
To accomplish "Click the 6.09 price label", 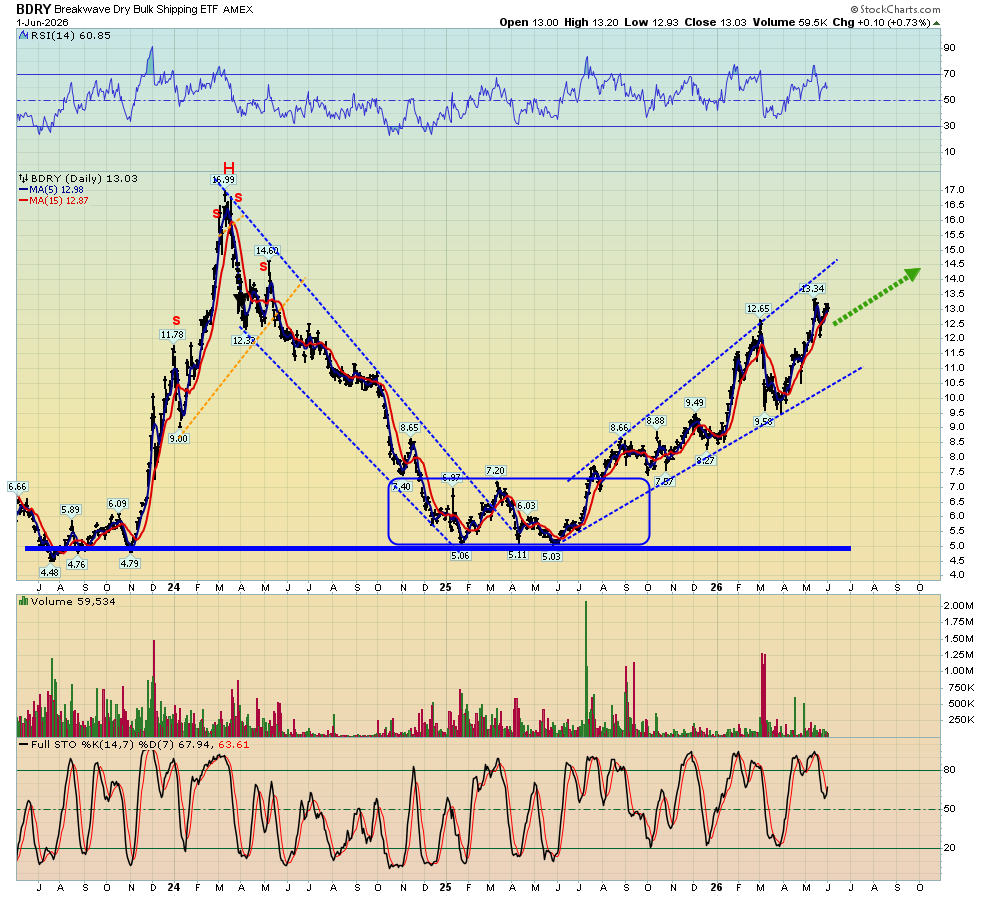I will click(x=117, y=504).
